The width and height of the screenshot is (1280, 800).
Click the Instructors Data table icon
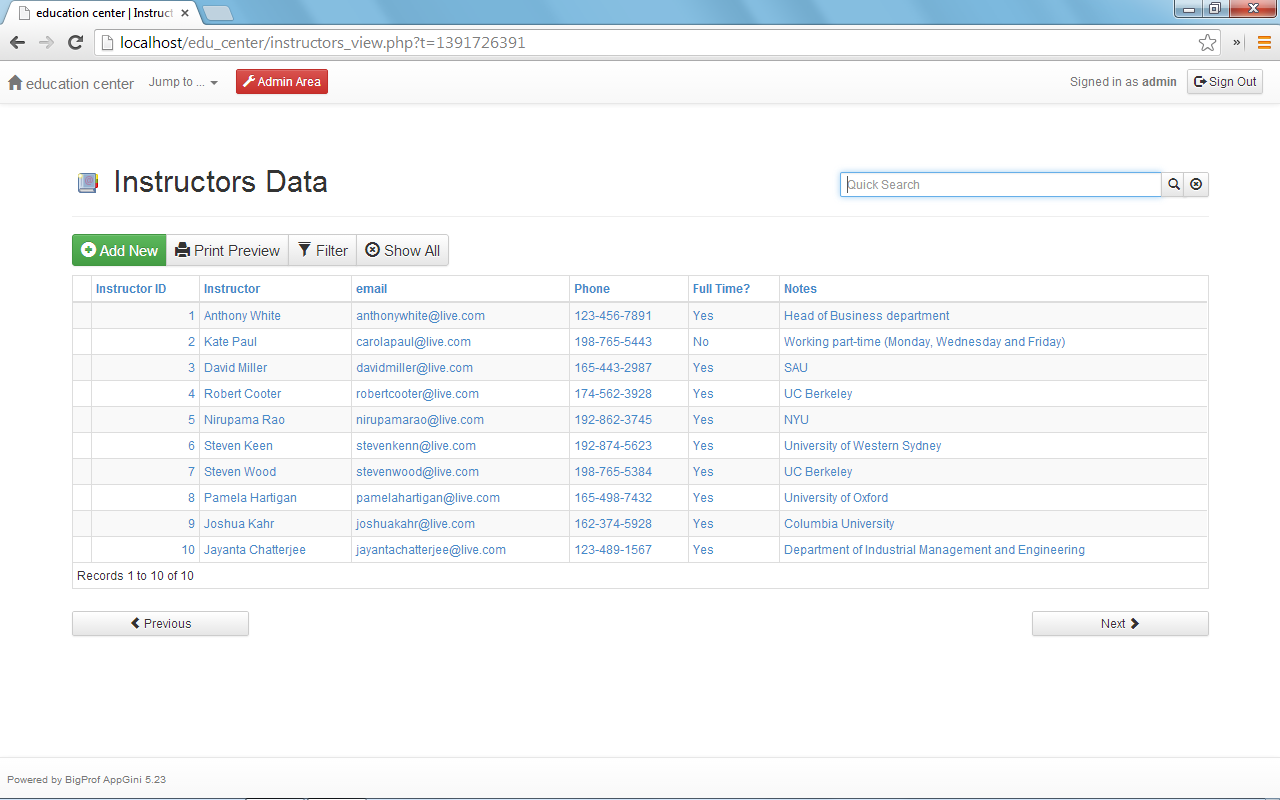click(x=88, y=183)
